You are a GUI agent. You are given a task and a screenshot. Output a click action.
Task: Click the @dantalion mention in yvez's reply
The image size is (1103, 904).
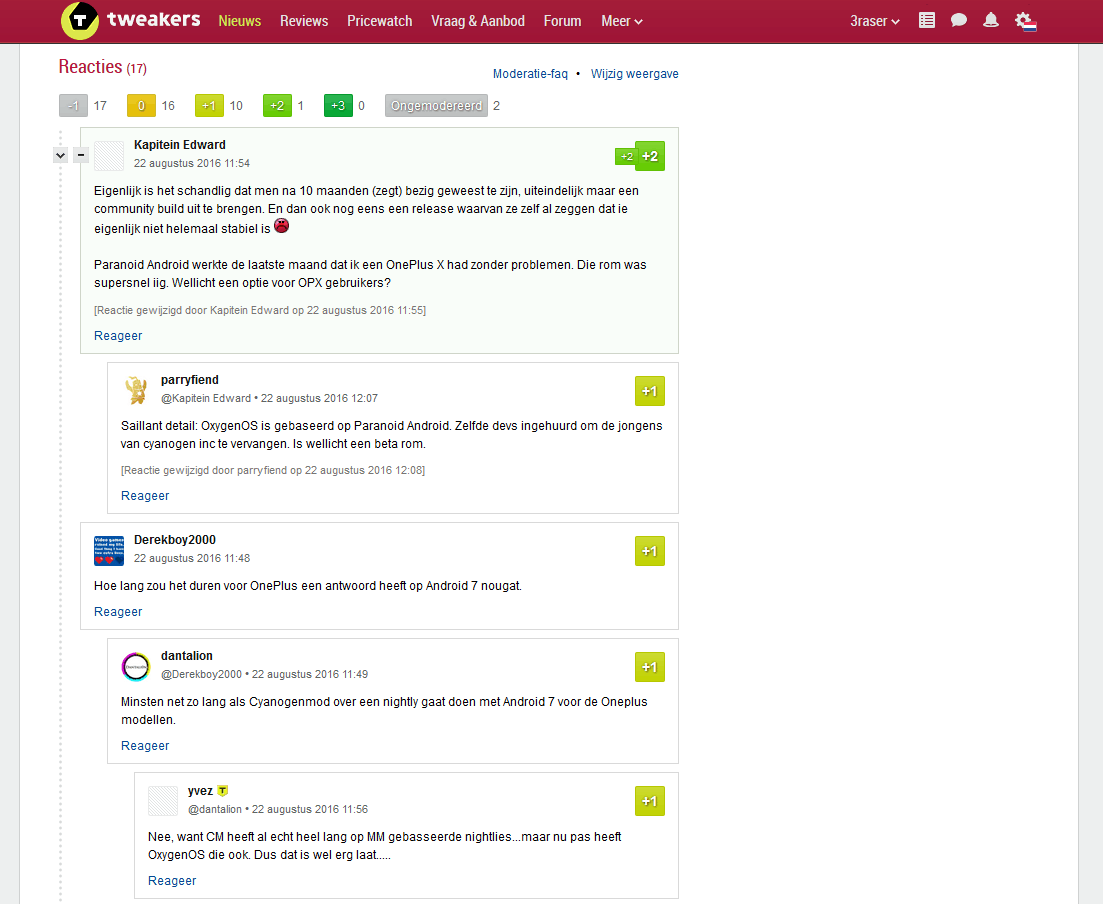coord(215,809)
